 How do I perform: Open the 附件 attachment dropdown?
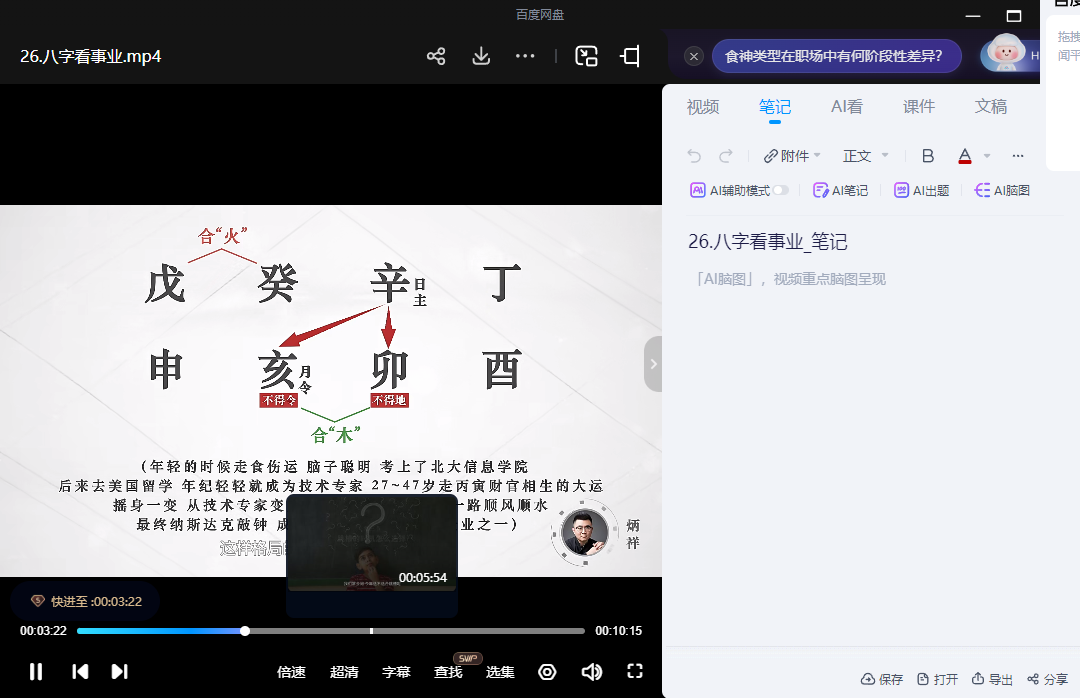pos(792,155)
